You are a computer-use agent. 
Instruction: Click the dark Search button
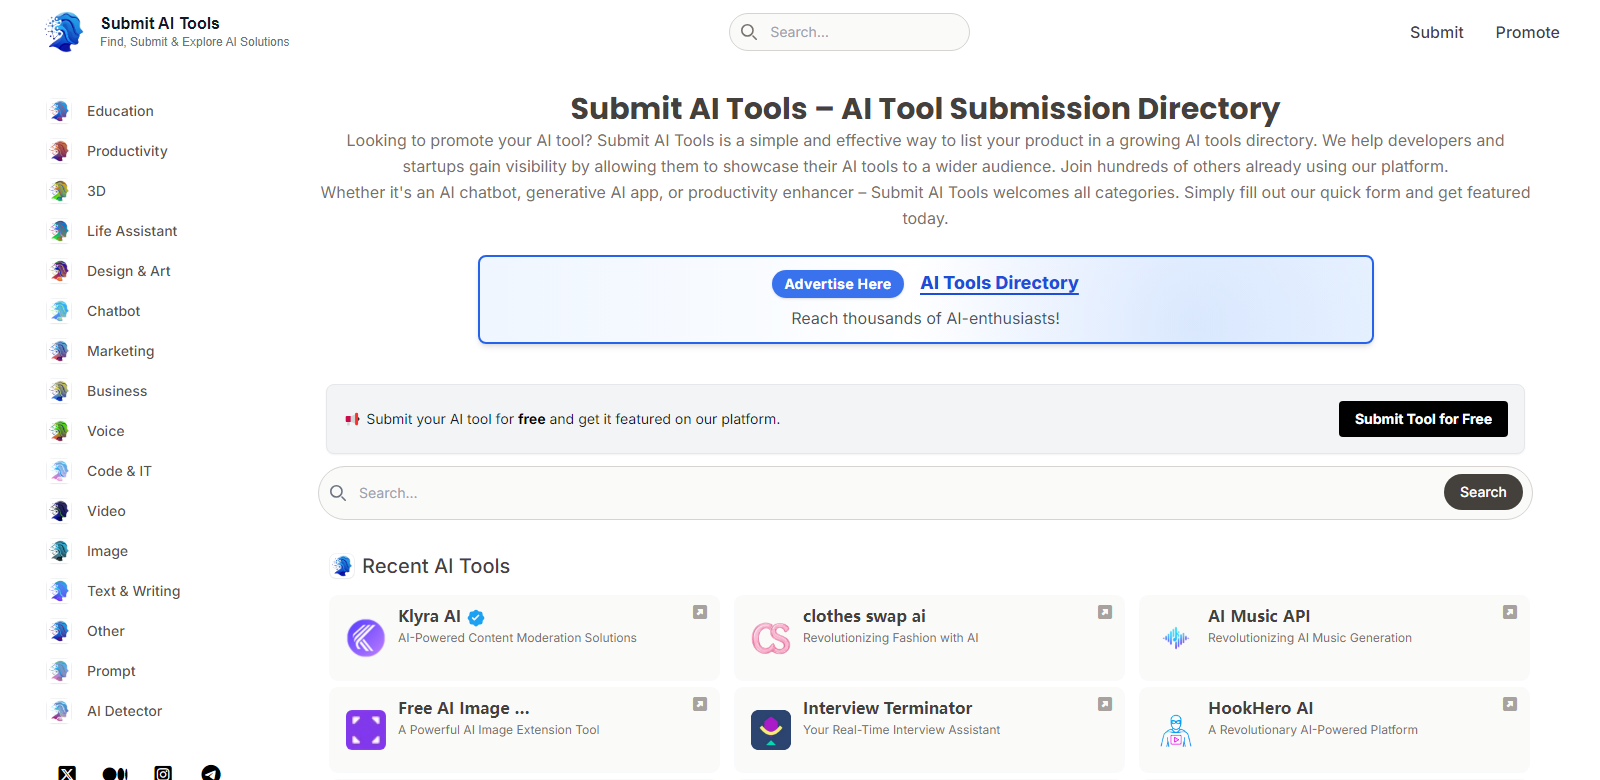pos(1483,492)
